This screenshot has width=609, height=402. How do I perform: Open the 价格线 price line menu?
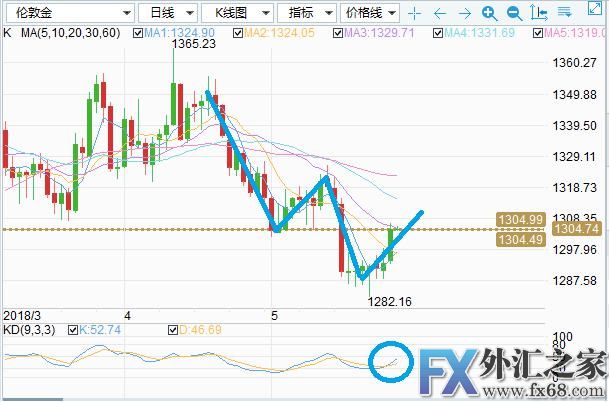pyautogui.click(x=371, y=13)
